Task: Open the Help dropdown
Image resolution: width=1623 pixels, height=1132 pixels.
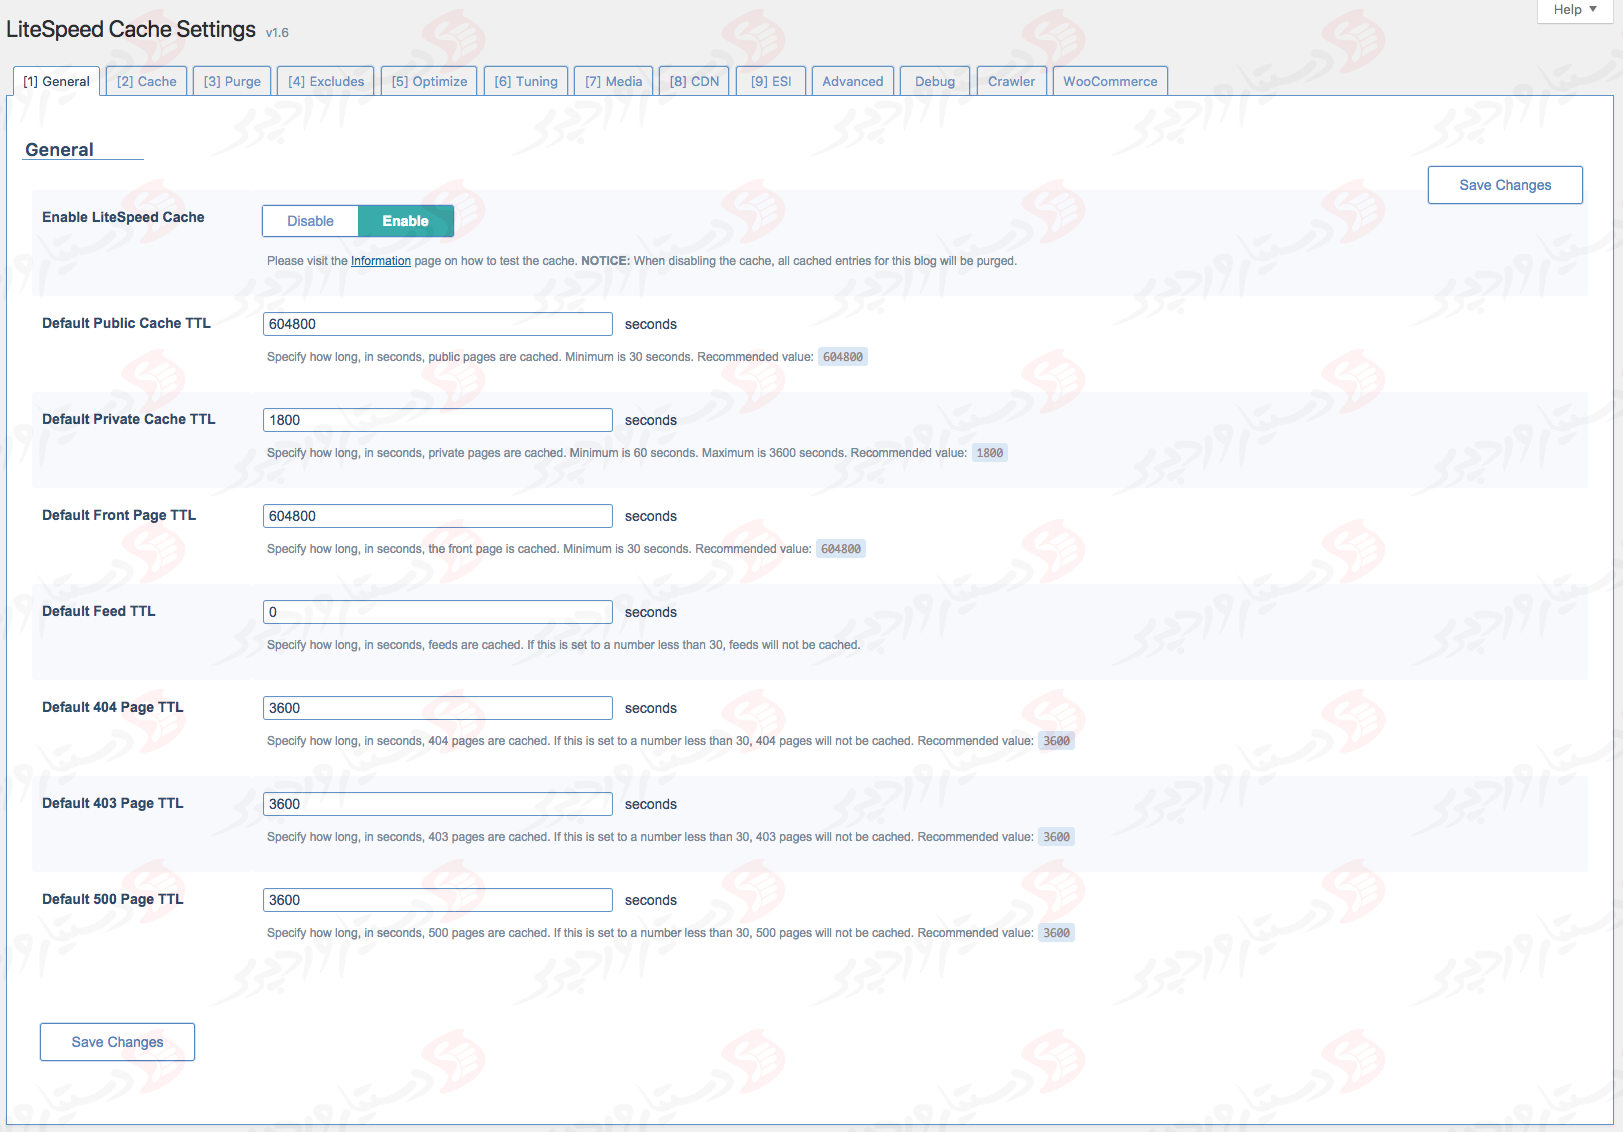Action: tap(1574, 10)
